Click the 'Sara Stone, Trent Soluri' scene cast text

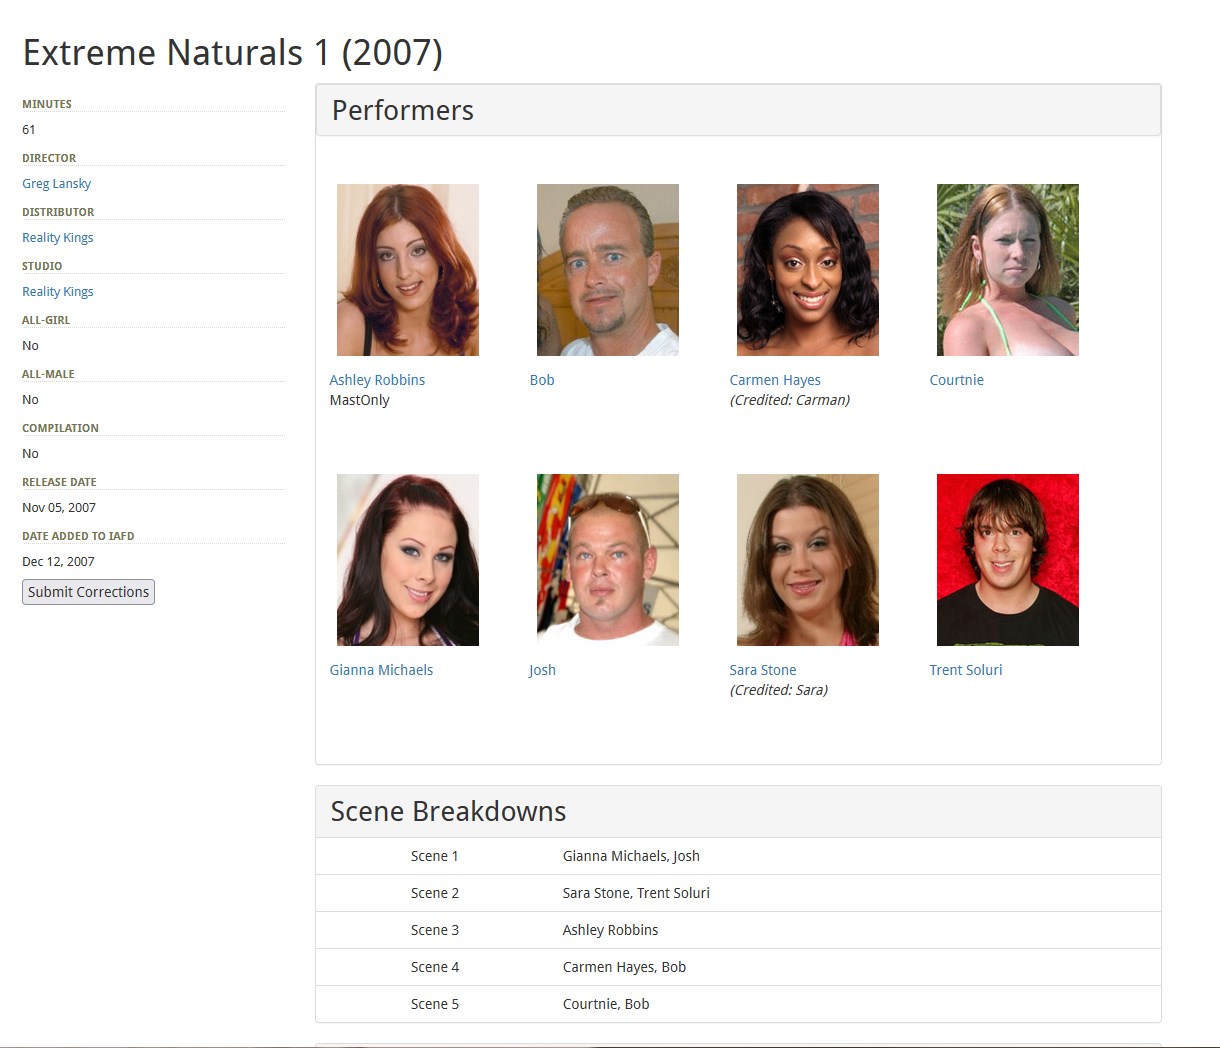coord(636,893)
